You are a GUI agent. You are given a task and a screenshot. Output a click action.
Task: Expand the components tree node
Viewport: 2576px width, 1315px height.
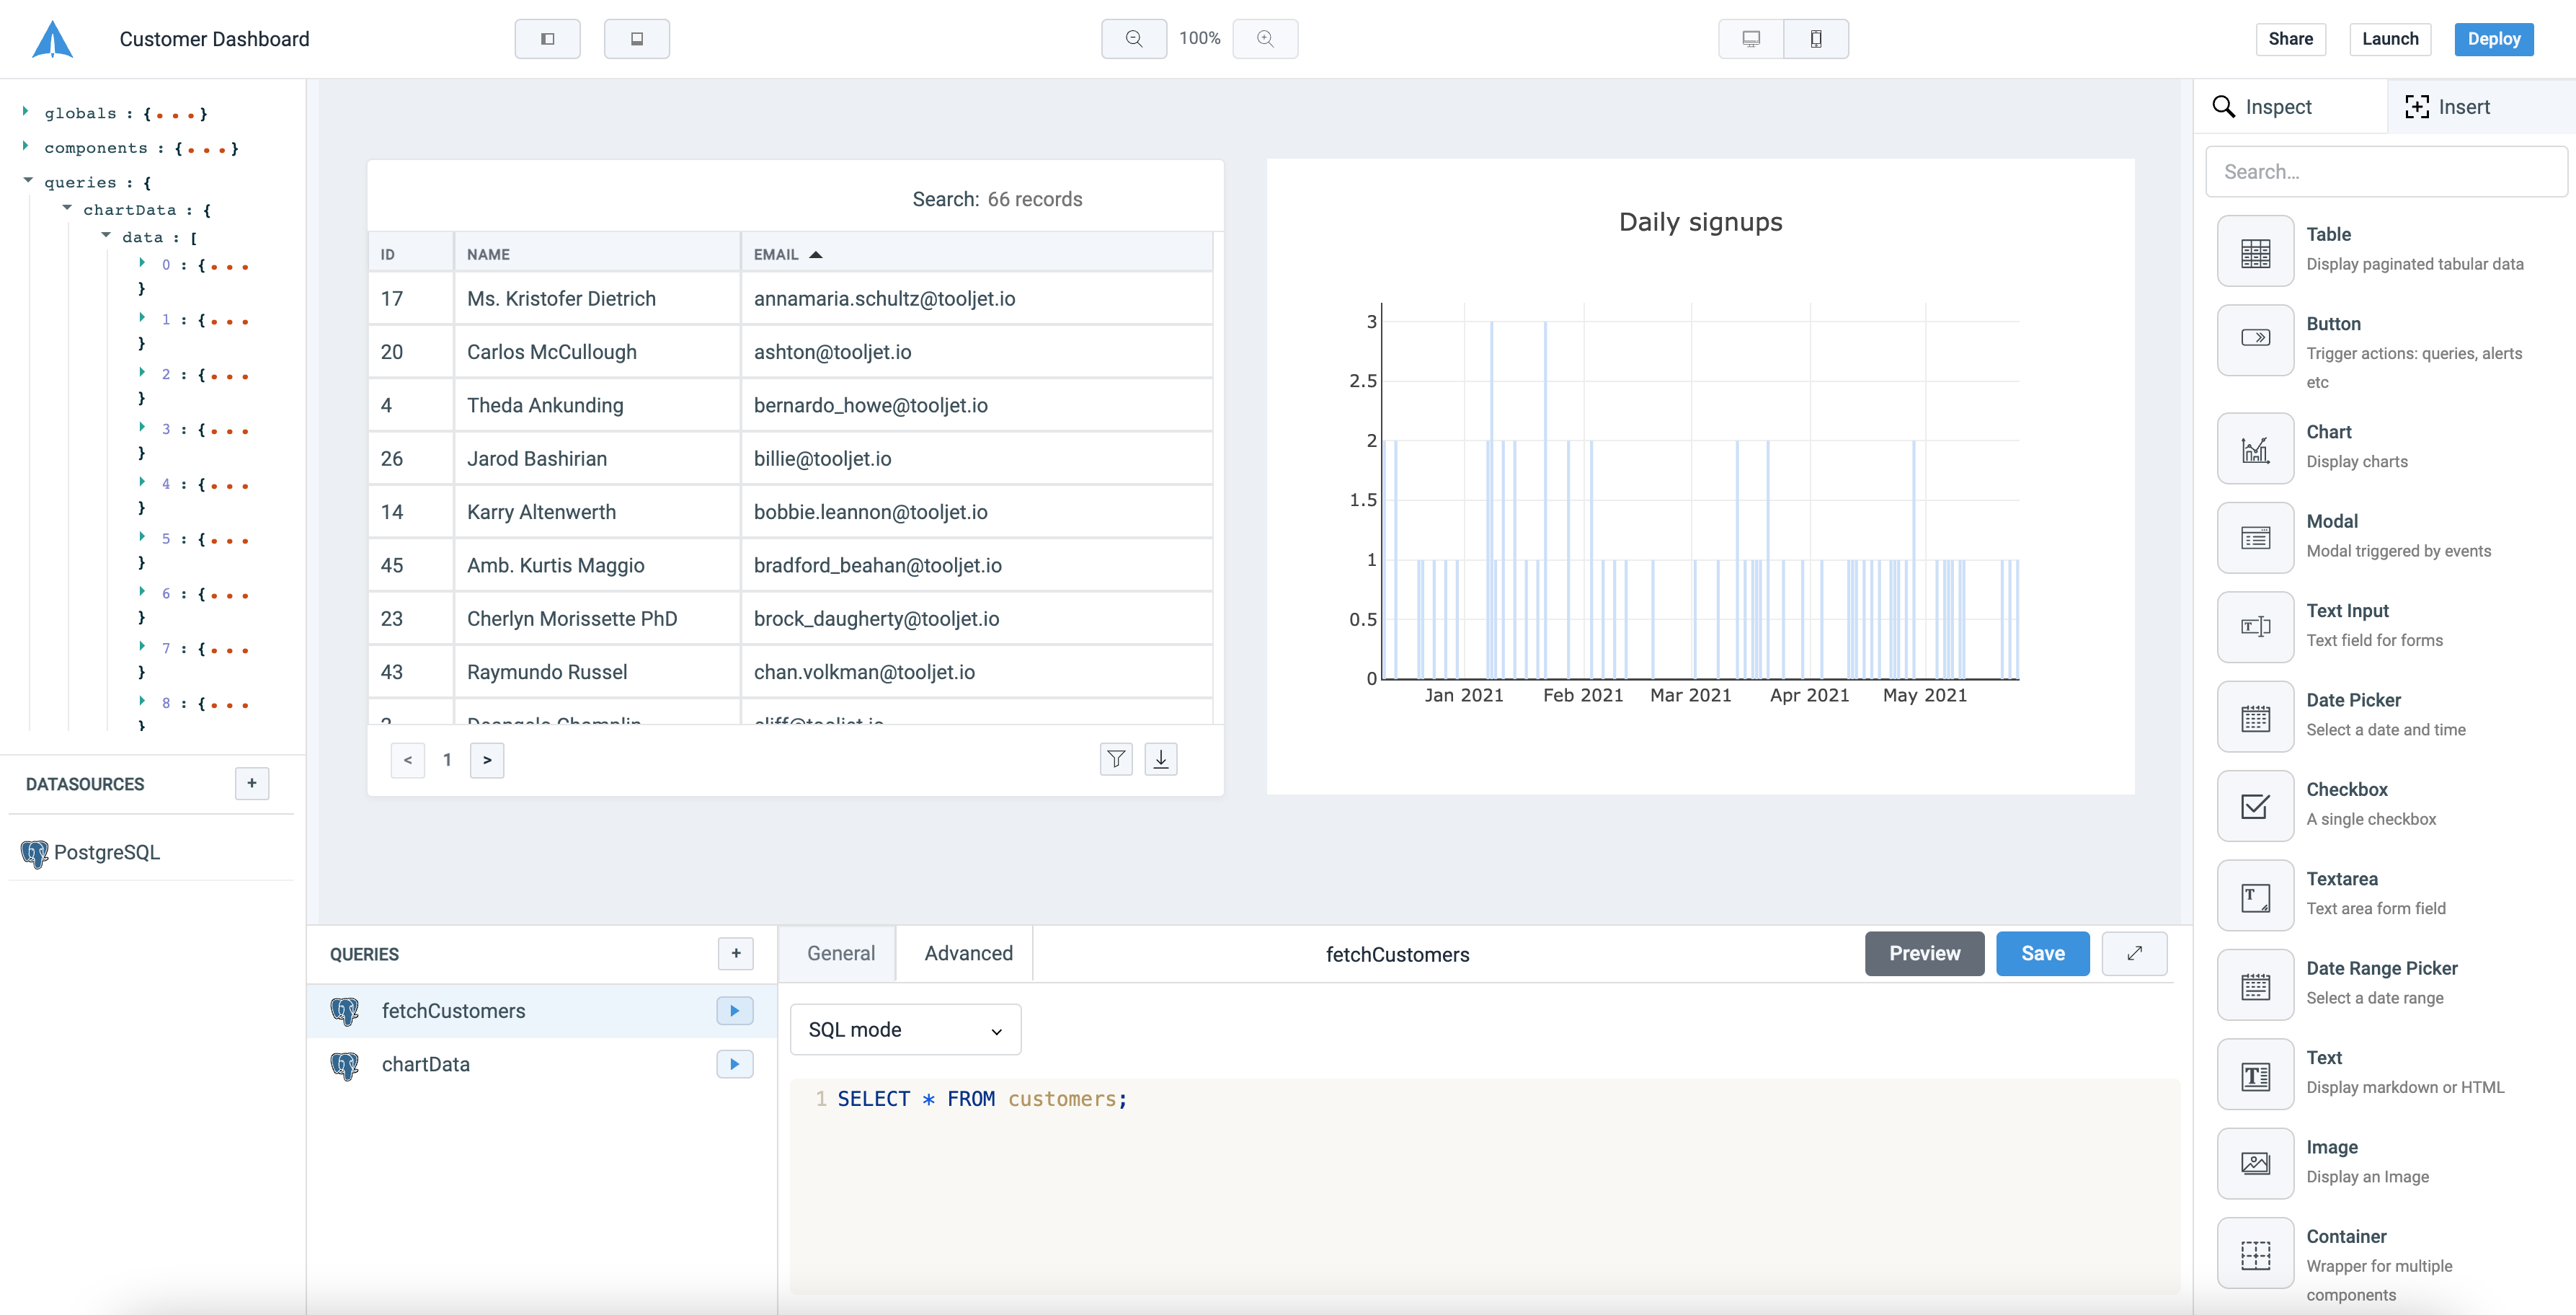pyautogui.click(x=26, y=146)
